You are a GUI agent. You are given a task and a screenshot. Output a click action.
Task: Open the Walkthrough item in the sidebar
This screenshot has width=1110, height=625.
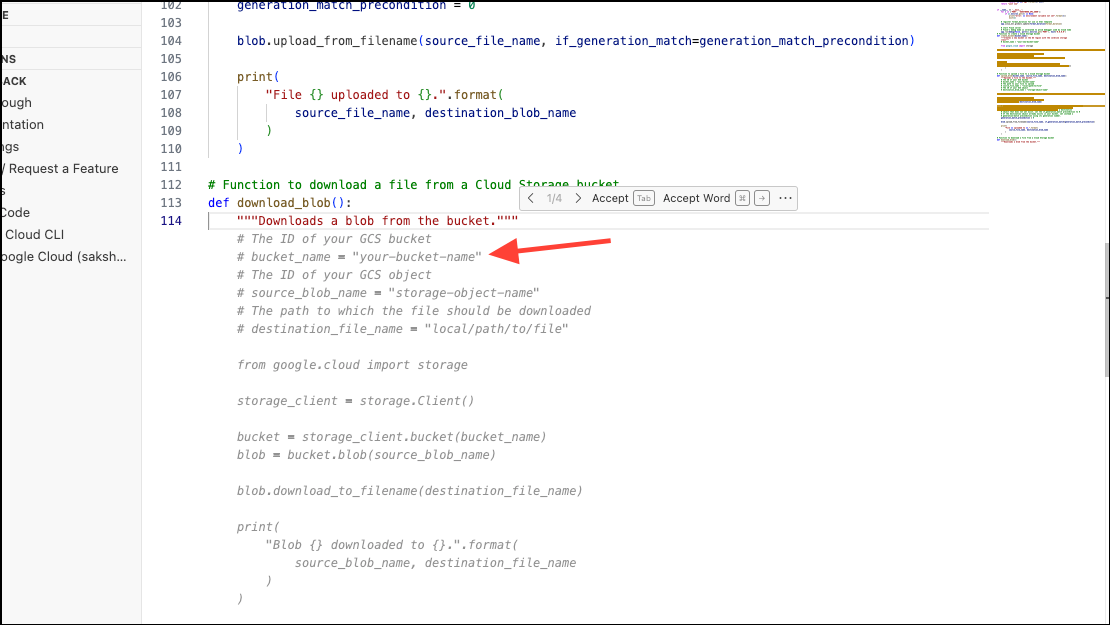pyautogui.click(x=16, y=102)
